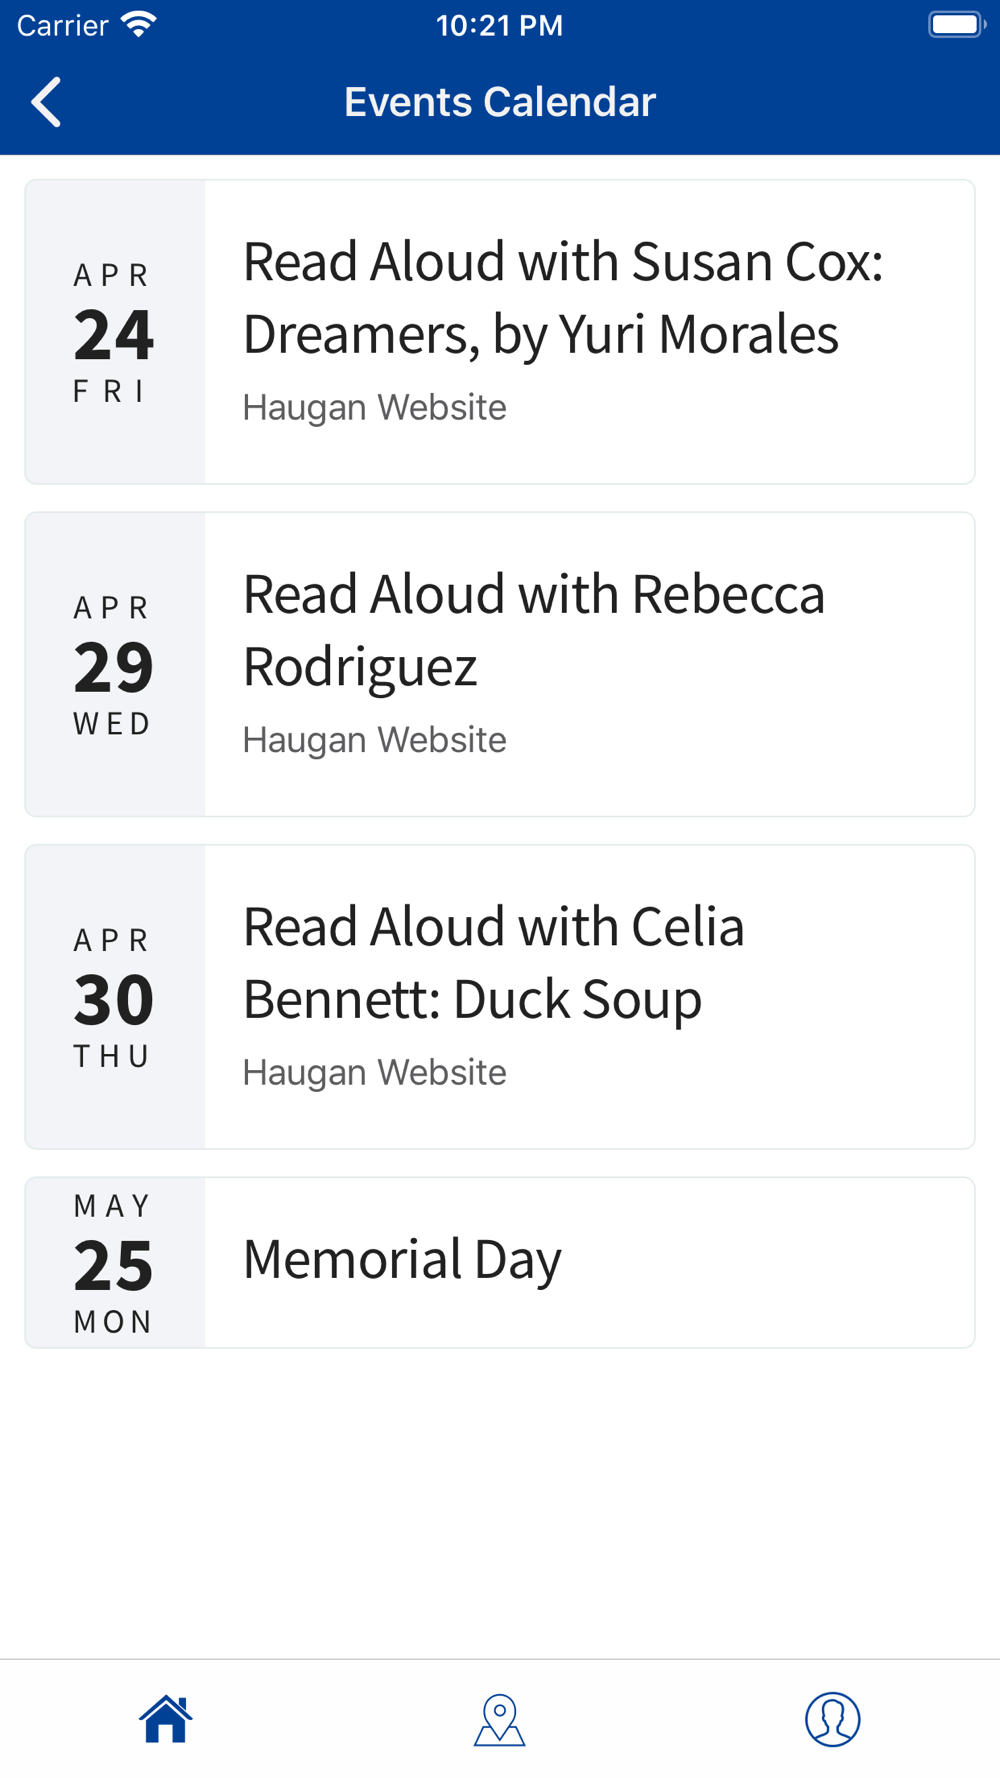
Task: Tap the 10:21 PM clock in status bar
Action: [499, 25]
